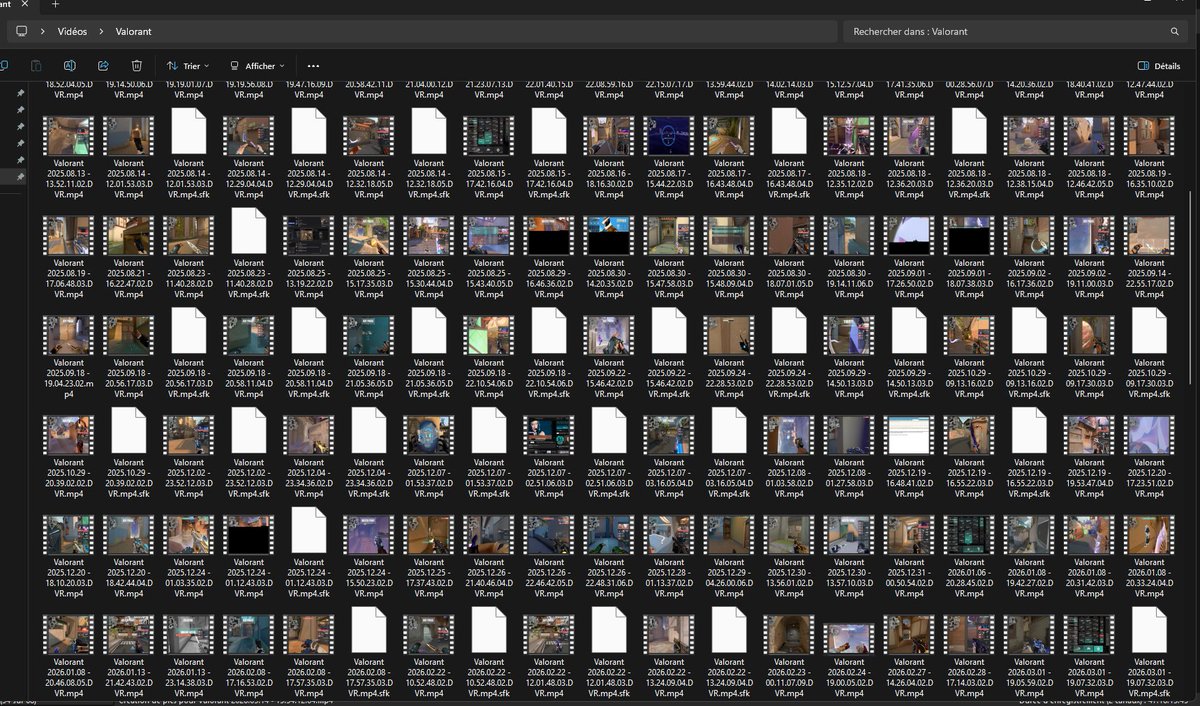Select video thumbnail 2025.08.16 - 18.16.30.02

609,135
